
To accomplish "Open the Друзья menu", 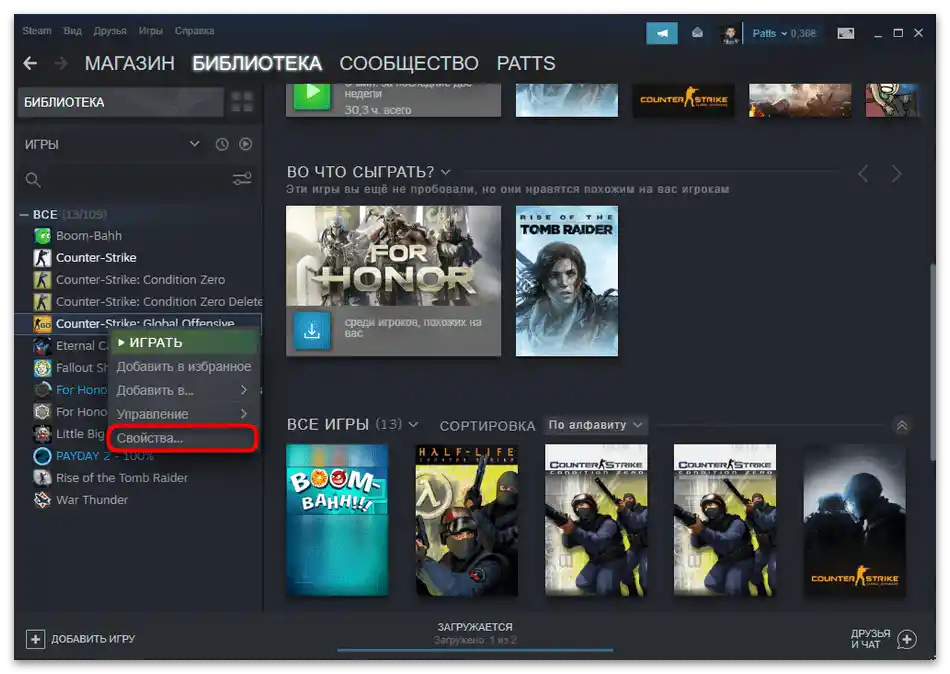I will point(110,31).
